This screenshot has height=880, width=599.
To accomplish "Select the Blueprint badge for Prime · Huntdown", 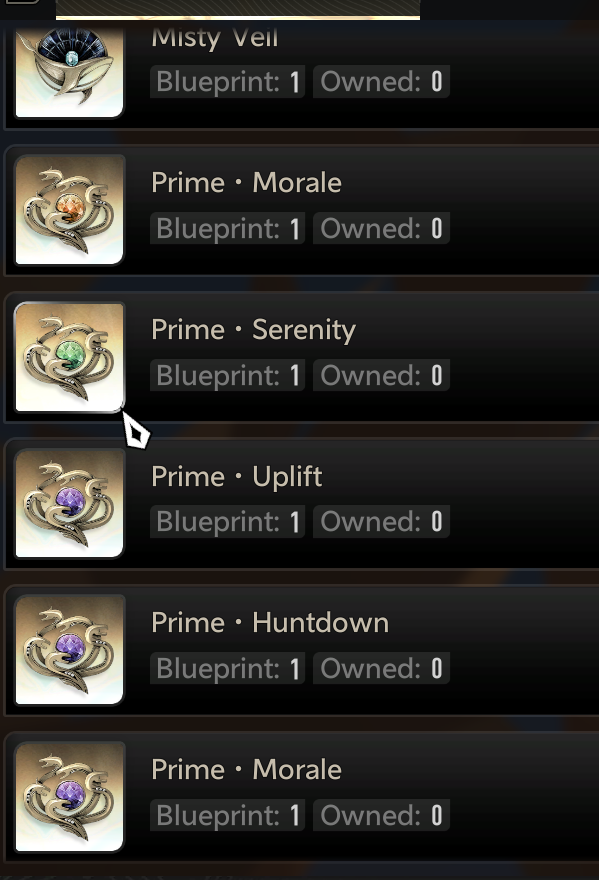I will (x=227, y=668).
